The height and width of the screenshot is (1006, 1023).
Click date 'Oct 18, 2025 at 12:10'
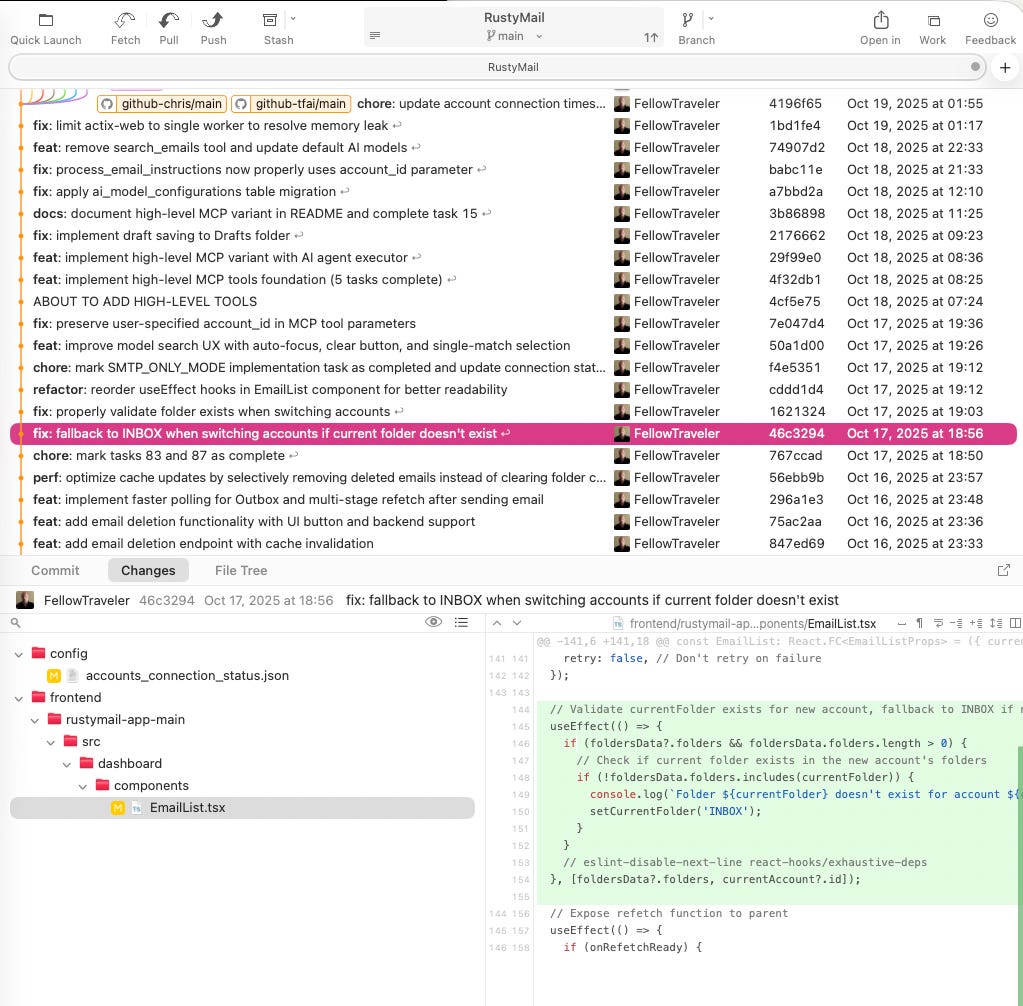coord(915,192)
